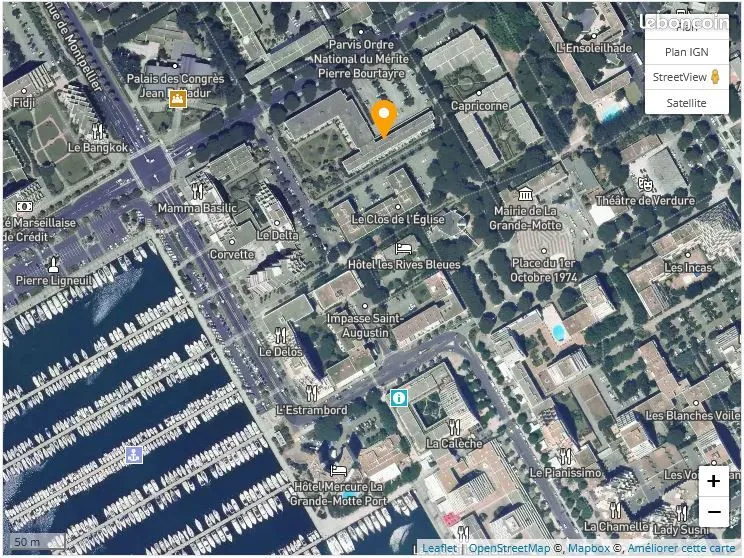Zoom out with the minus button
The width and height of the screenshot is (744, 558).
point(713,512)
